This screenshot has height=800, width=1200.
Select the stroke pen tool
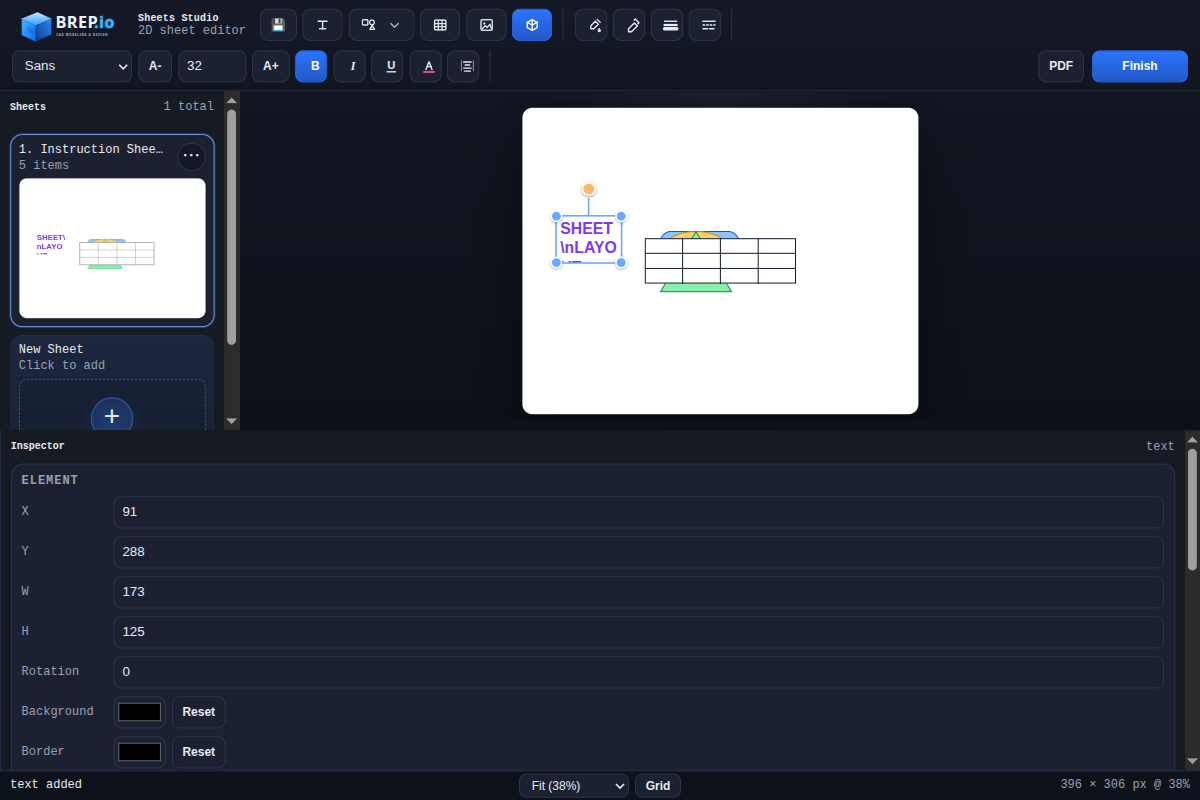click(629, 25)
